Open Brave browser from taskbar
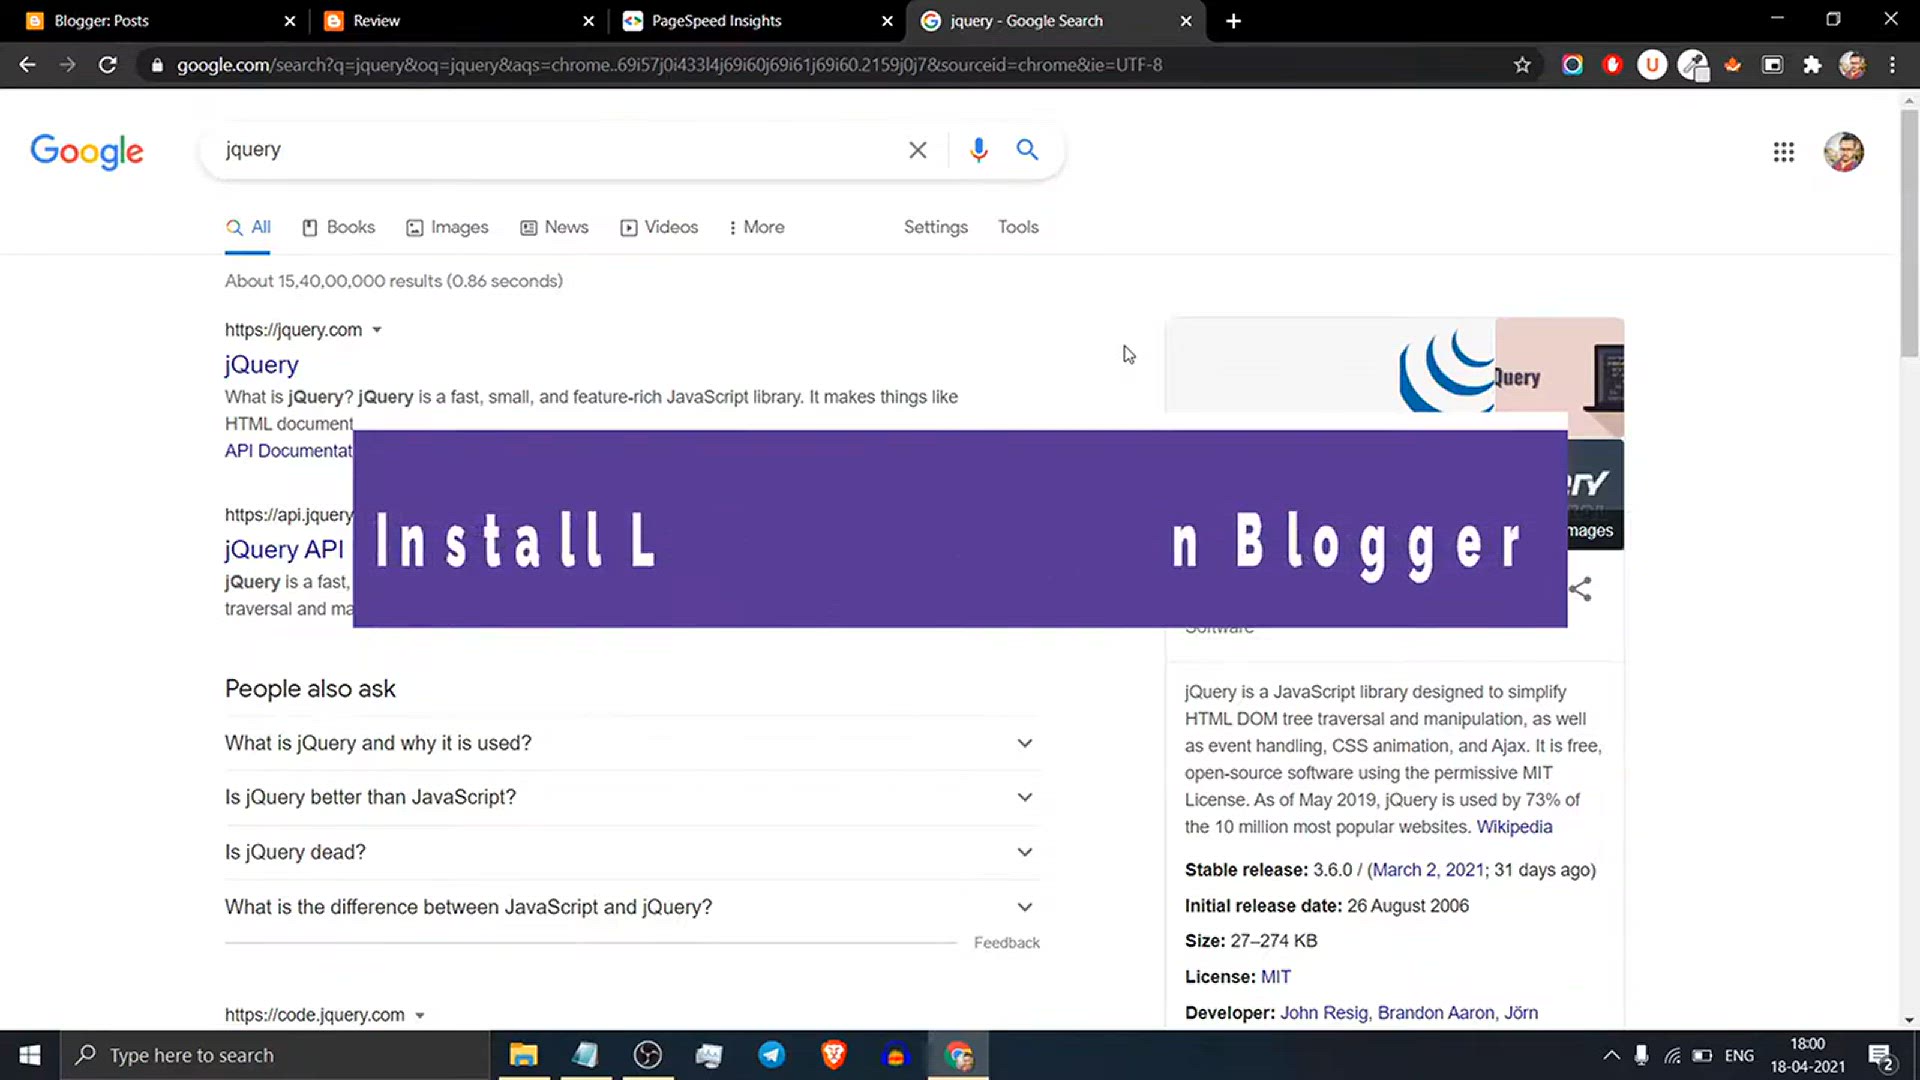Screen dimensions: 1920x1080 point(833,1055)
